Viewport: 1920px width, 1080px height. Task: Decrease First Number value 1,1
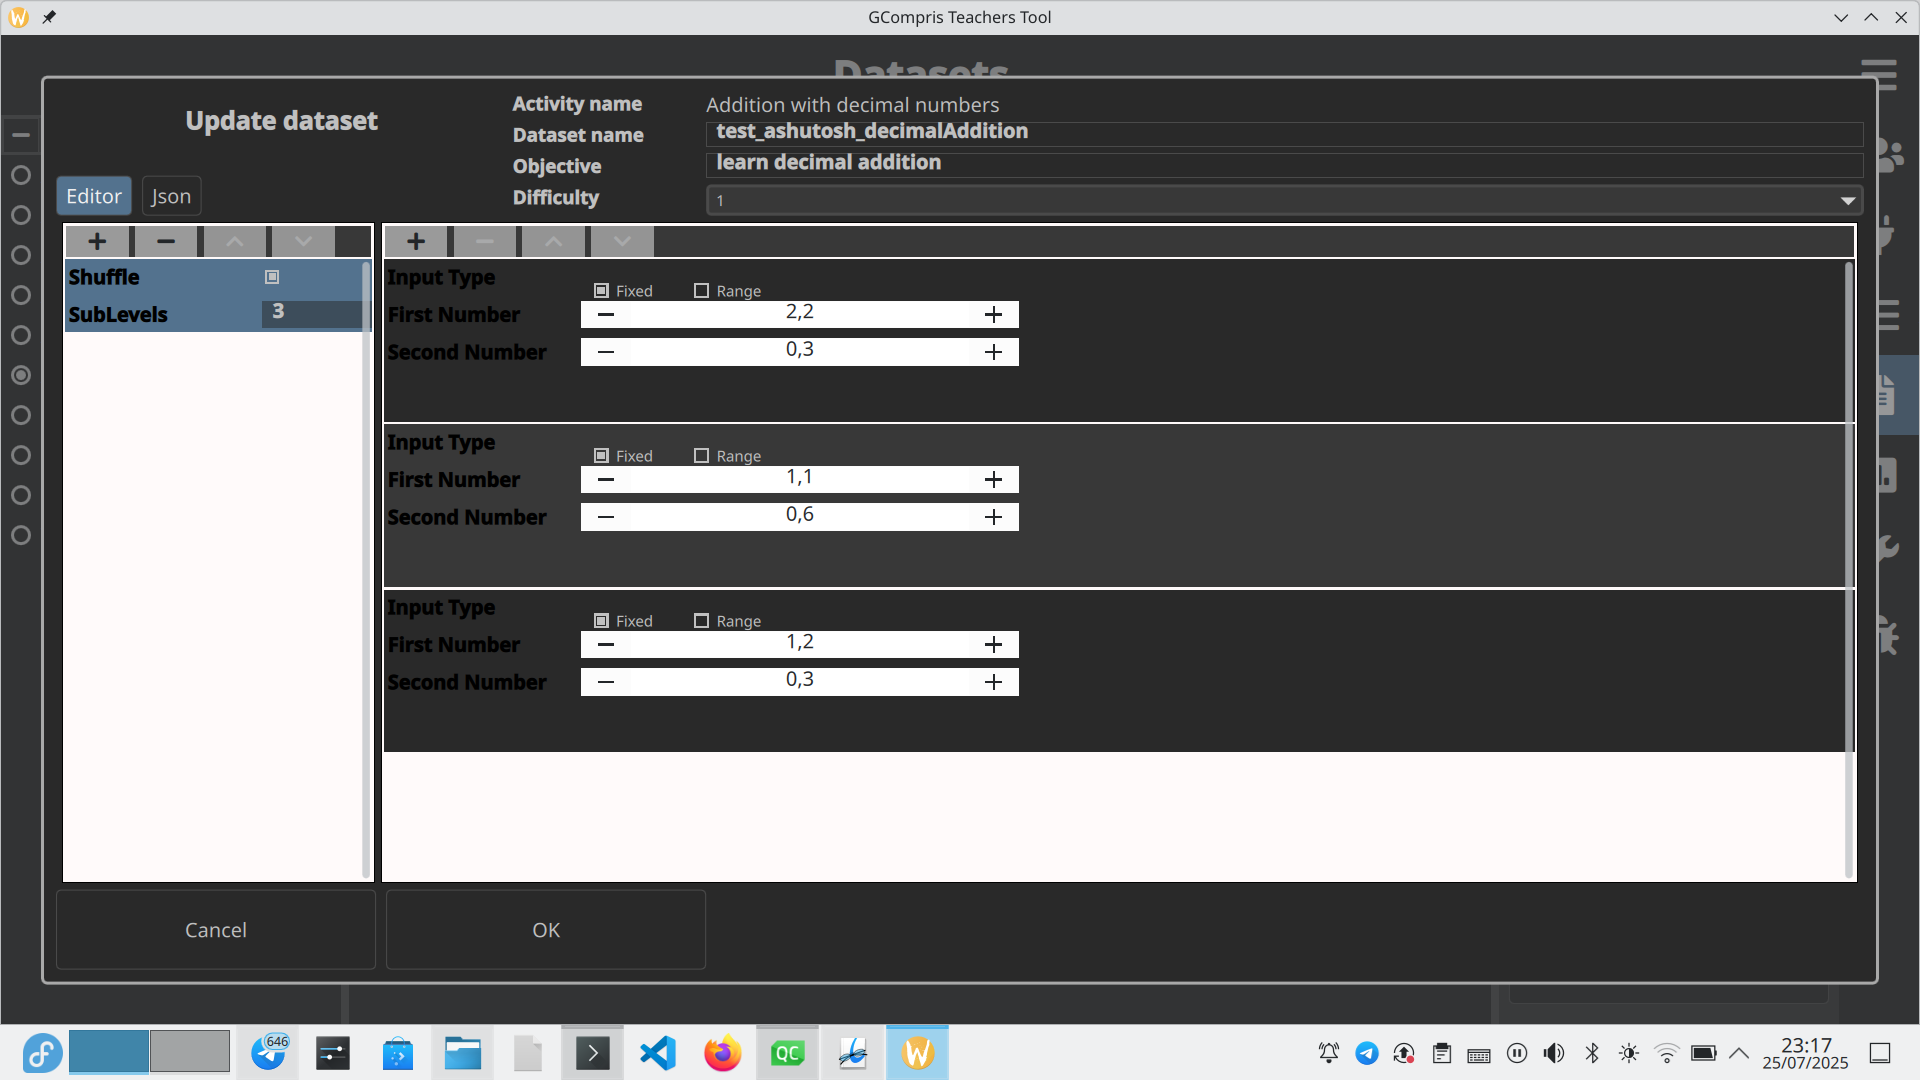pos(606,479)
